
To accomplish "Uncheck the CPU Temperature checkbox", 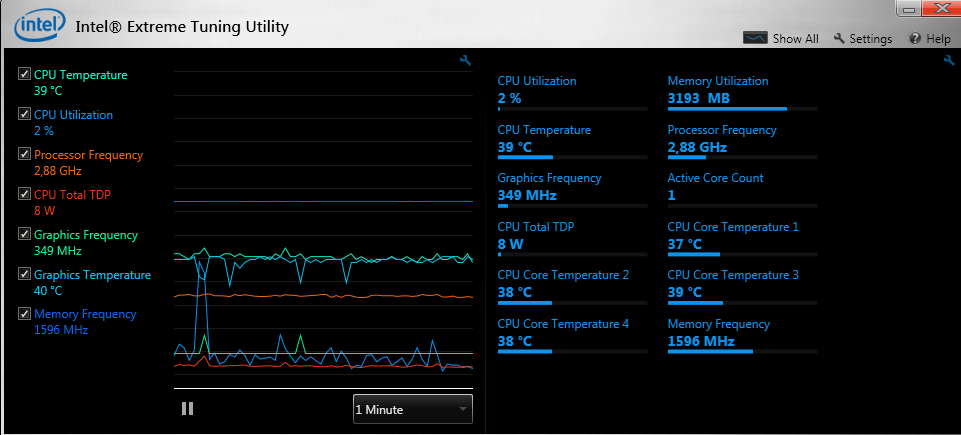I will [24, 74].
